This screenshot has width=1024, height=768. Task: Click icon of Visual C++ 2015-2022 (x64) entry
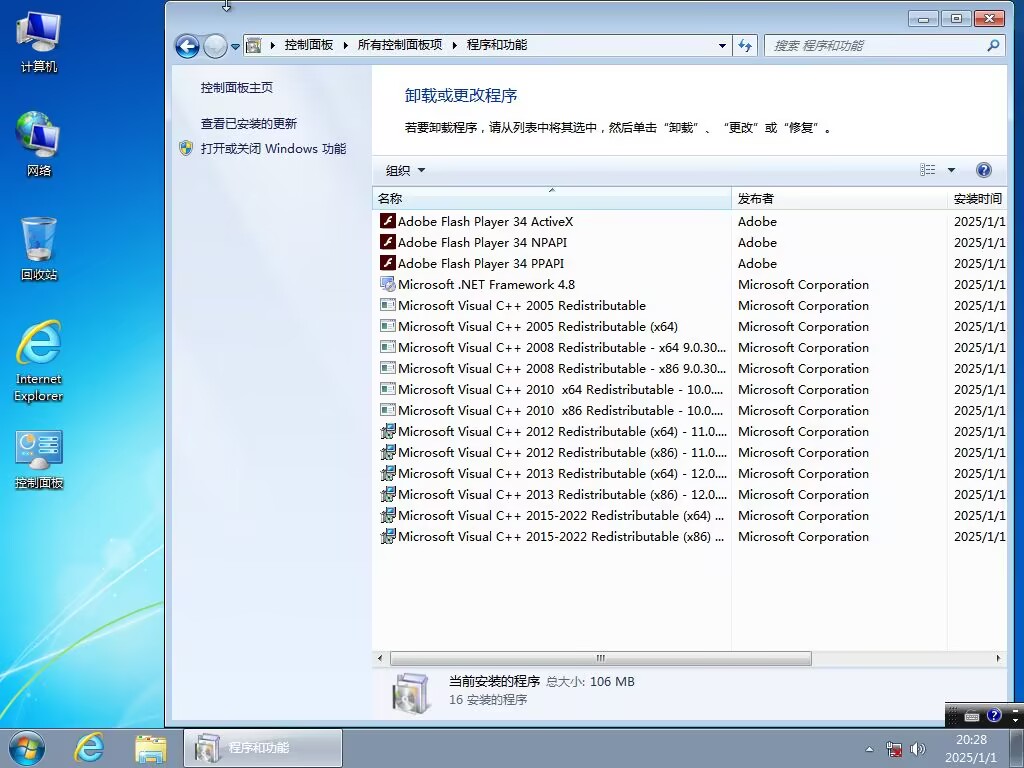pos(388,515)
